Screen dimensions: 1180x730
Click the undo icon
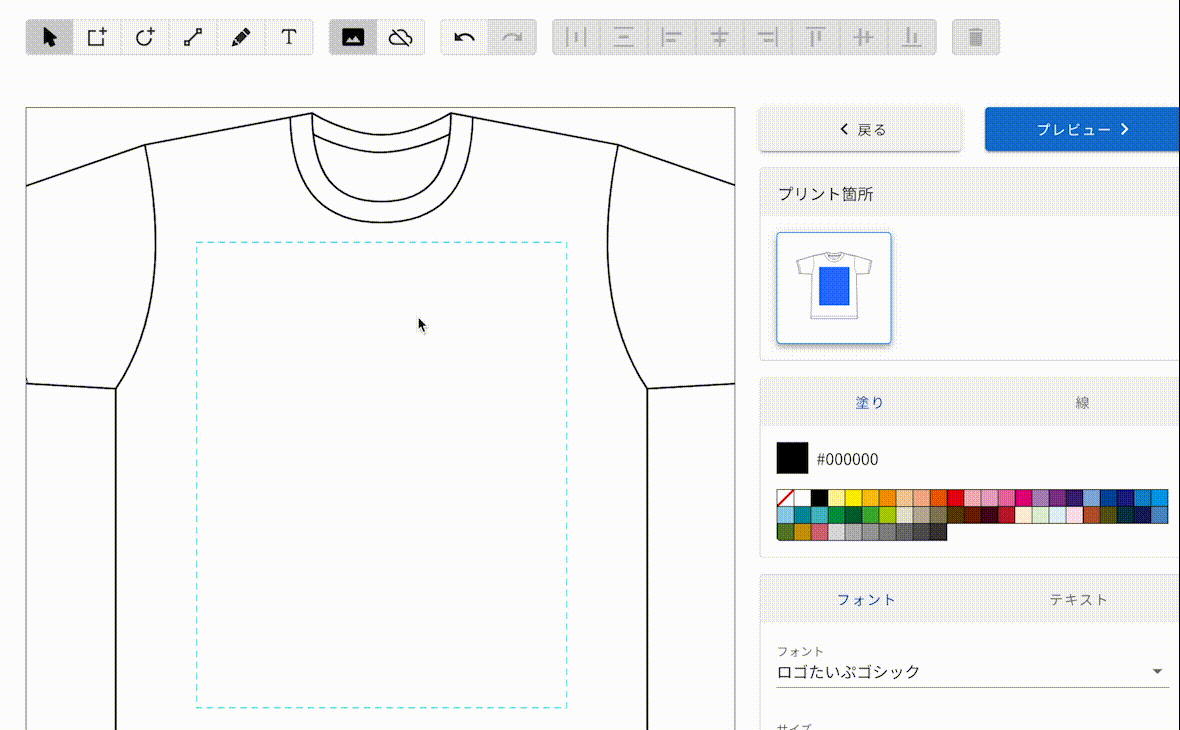(x=464, y=37)
